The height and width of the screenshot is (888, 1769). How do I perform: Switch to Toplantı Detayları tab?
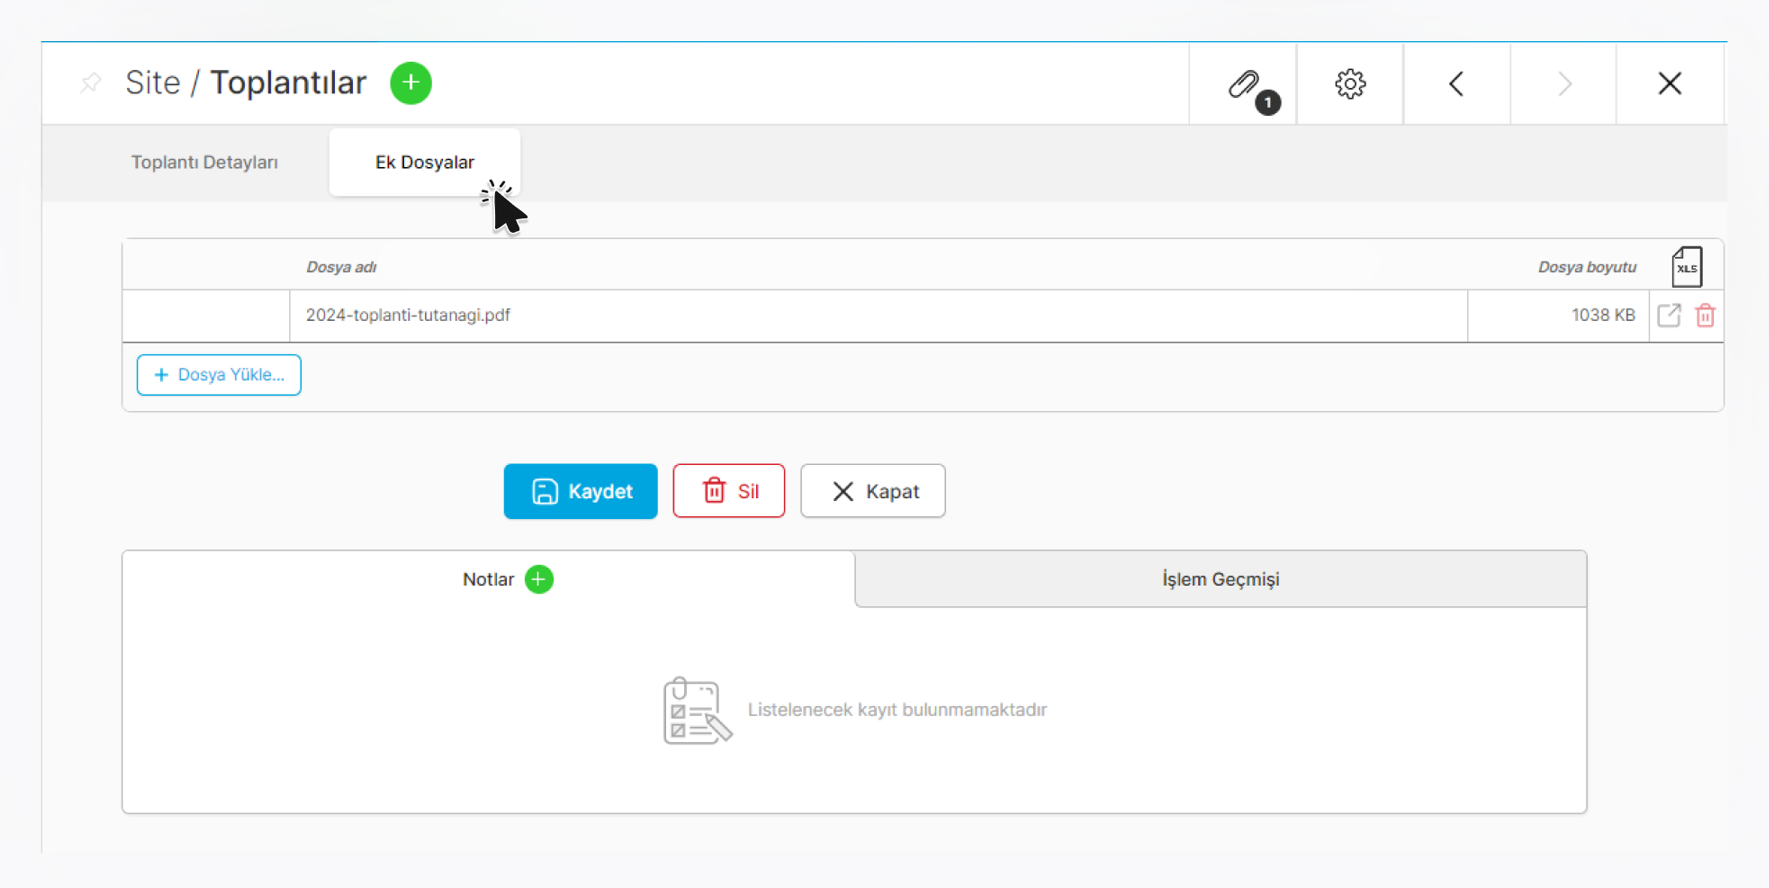[205, 162]
